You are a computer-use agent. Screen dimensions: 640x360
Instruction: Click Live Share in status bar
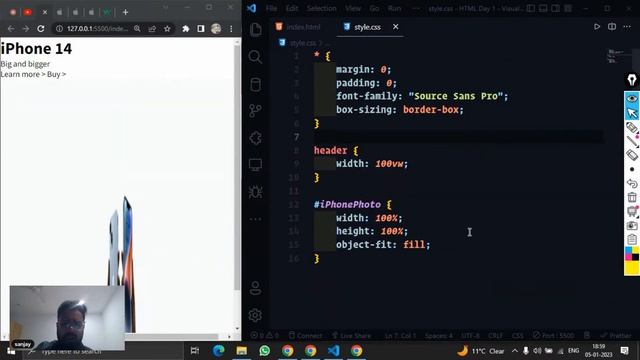351,336
